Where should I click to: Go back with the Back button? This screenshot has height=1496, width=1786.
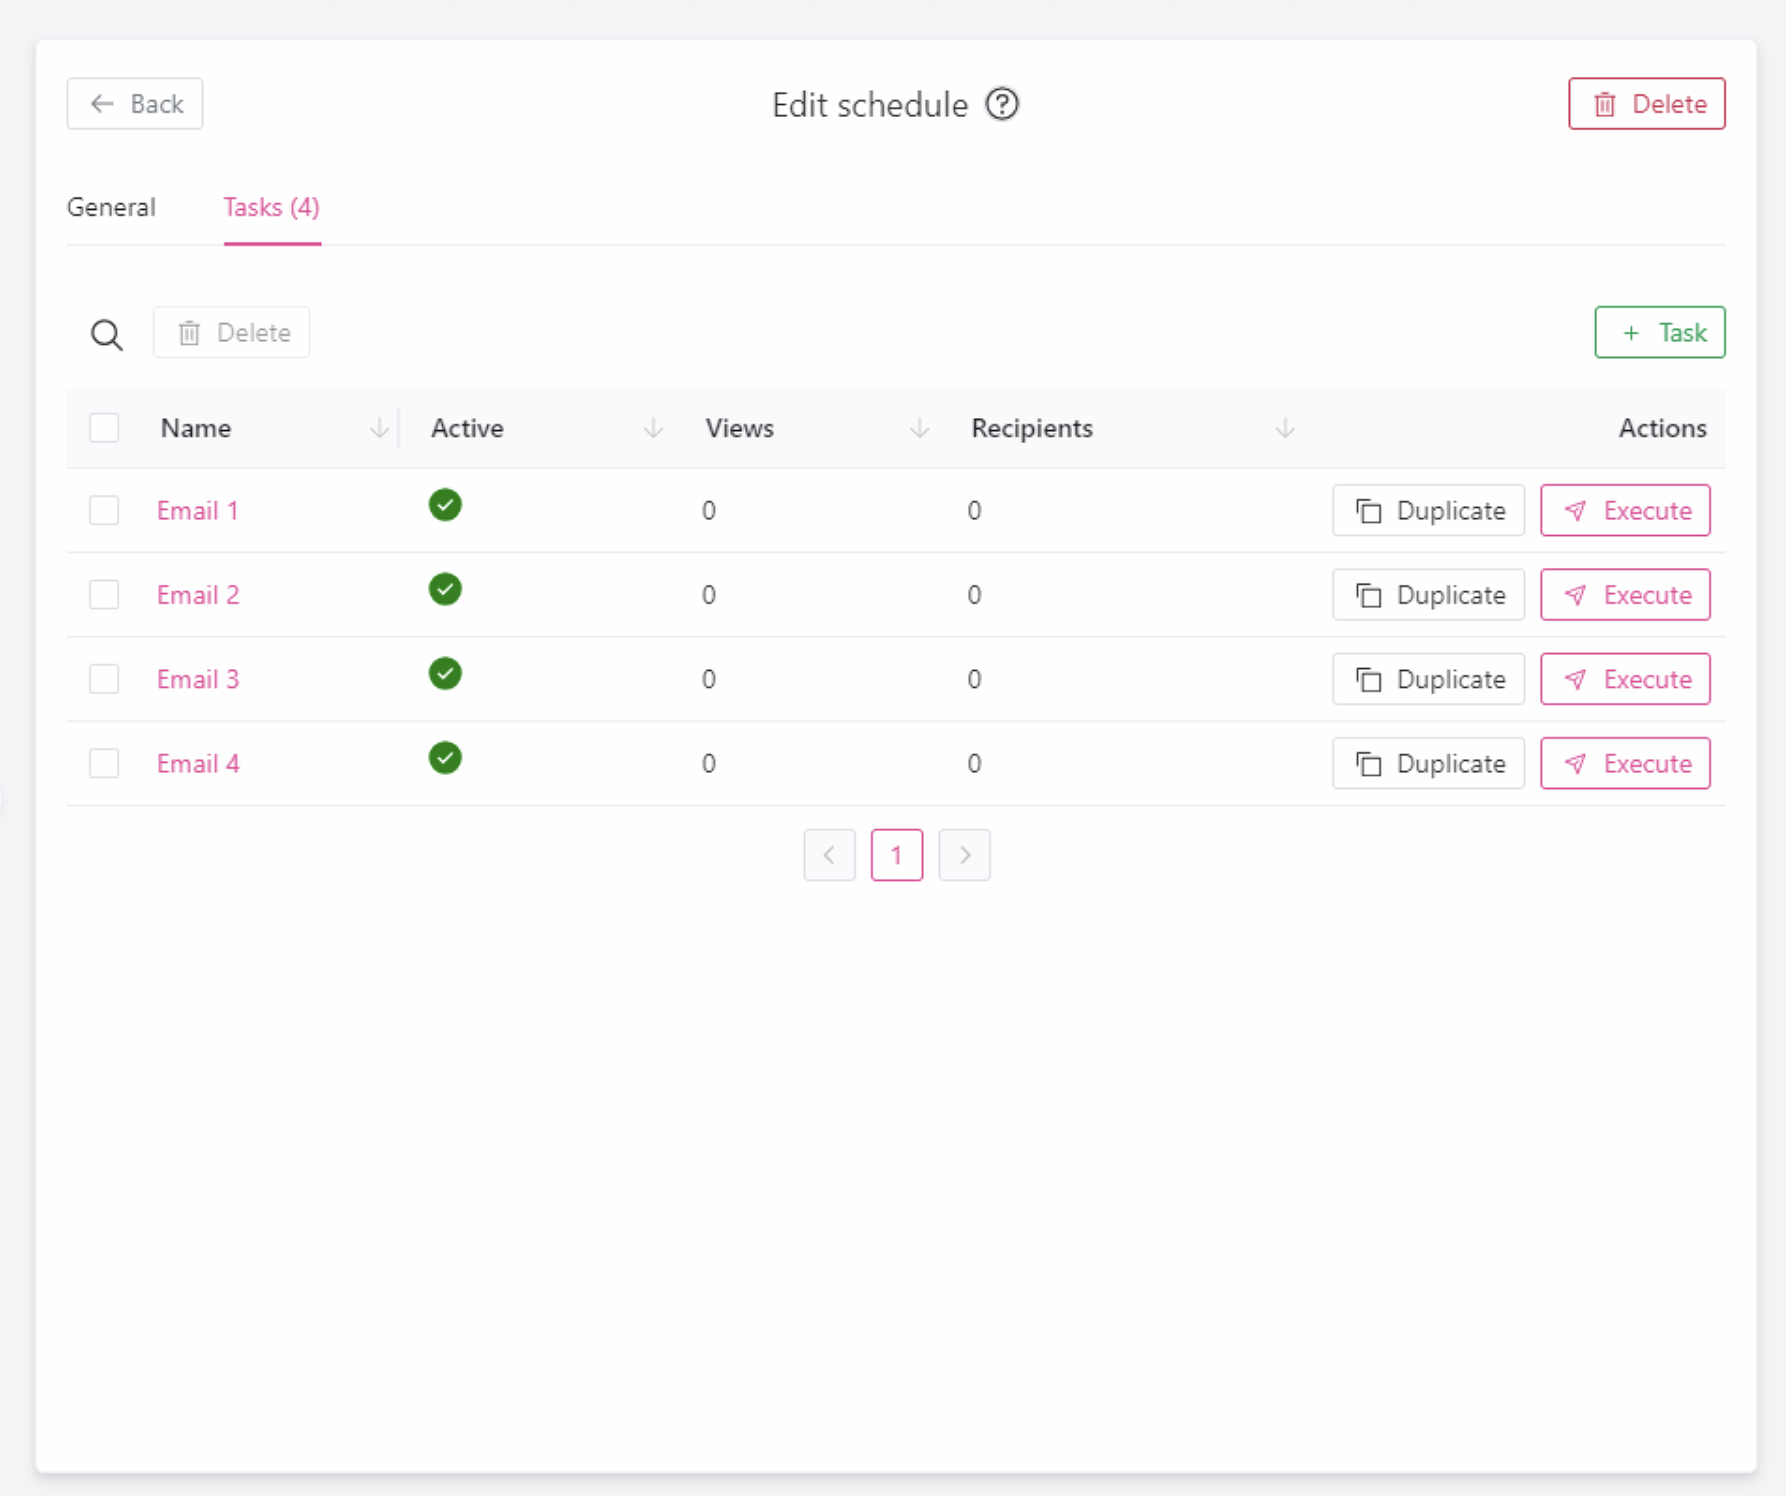point(135,104)
